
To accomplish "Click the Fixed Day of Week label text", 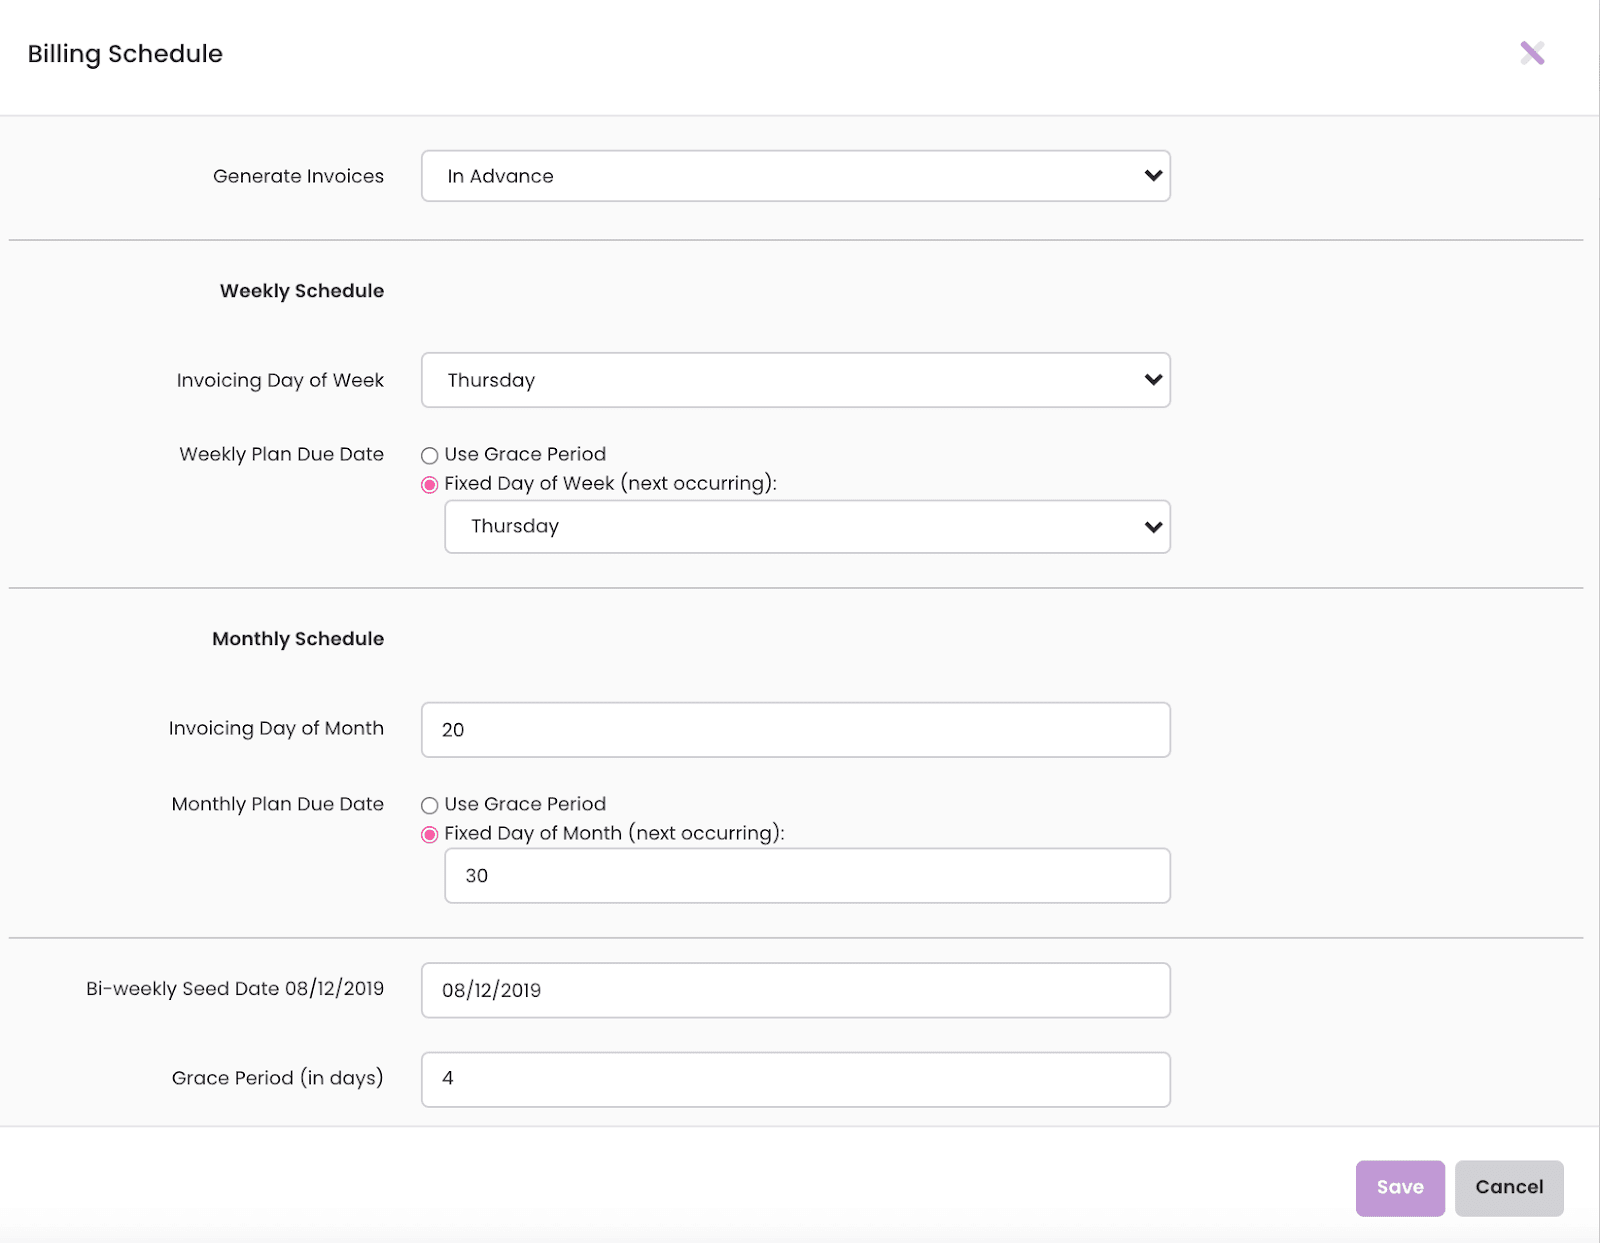I will click(x=610, y=483).
